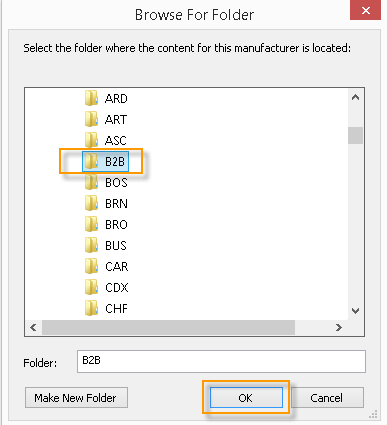This screenshot has height=425, width=387.
Task: Click the vertical scrollbar down arrow
Action: [x=355, y=311]
